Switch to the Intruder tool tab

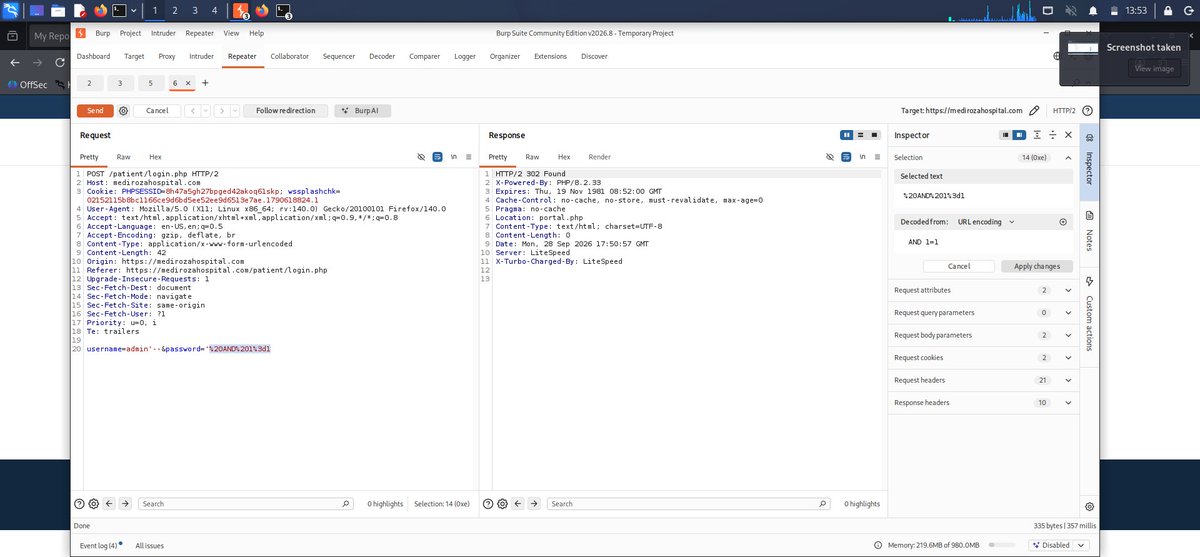coord(201,57)
